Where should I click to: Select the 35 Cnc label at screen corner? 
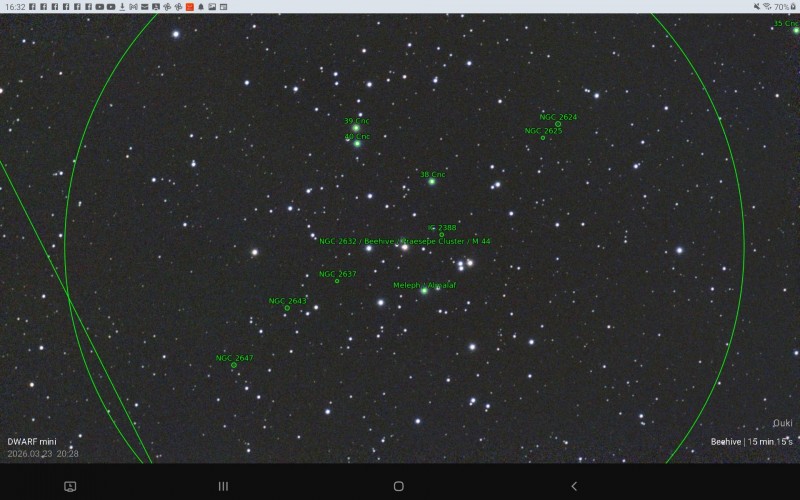[x=786, y=23]
